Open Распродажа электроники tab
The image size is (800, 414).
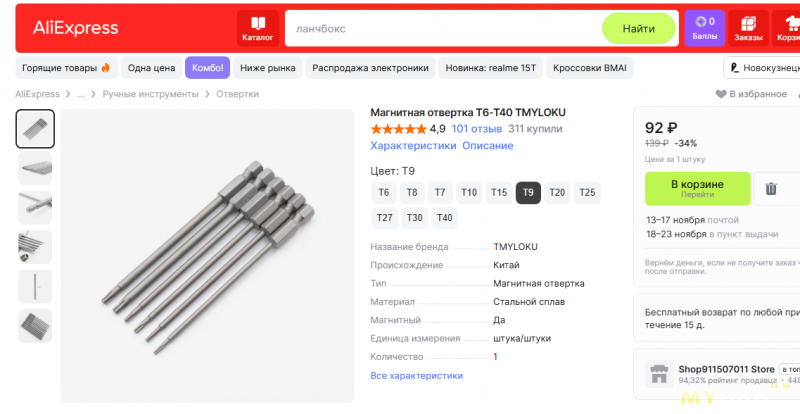click(370, 68)
